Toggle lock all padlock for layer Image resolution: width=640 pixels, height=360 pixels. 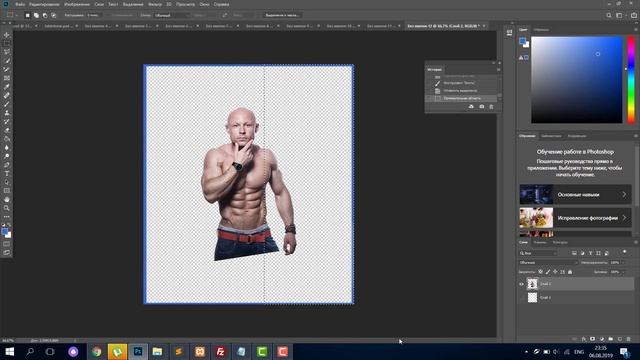pos(570,271)
